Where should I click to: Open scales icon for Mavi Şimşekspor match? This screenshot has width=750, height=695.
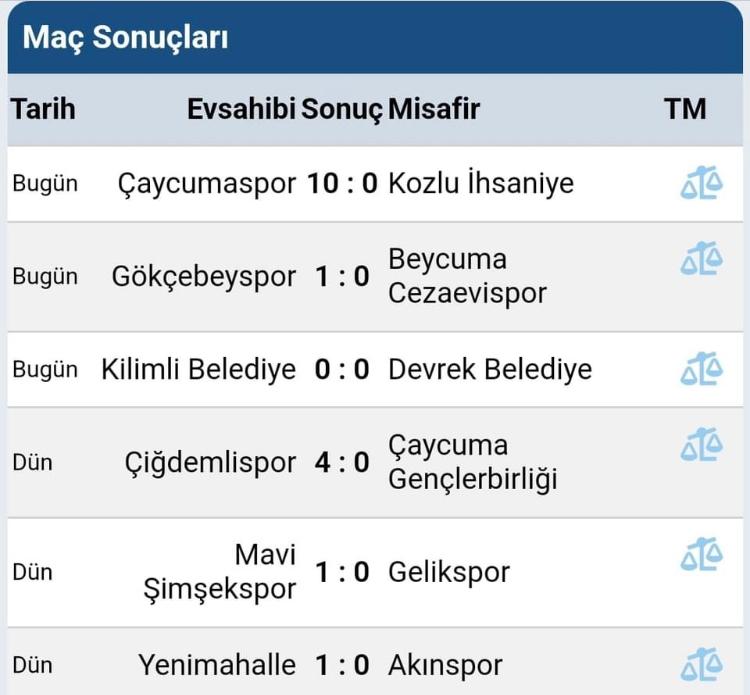(701, 555)
